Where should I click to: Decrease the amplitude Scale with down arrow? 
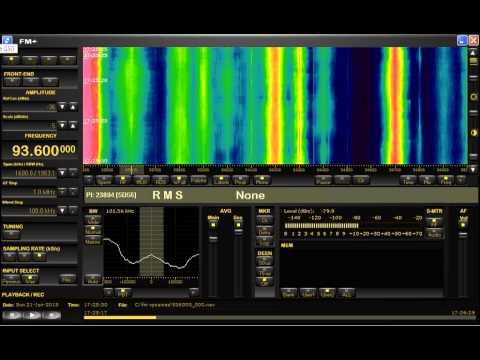(x=62, y=125)
